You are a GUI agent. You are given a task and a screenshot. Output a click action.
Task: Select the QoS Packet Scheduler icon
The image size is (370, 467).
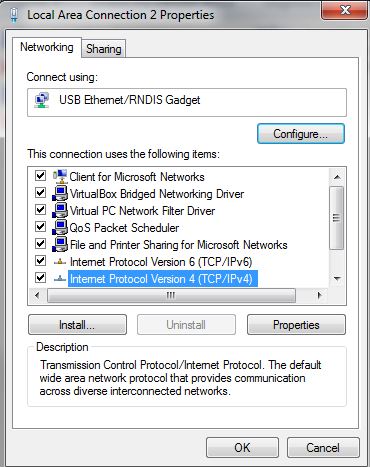[x=60, y=228]
